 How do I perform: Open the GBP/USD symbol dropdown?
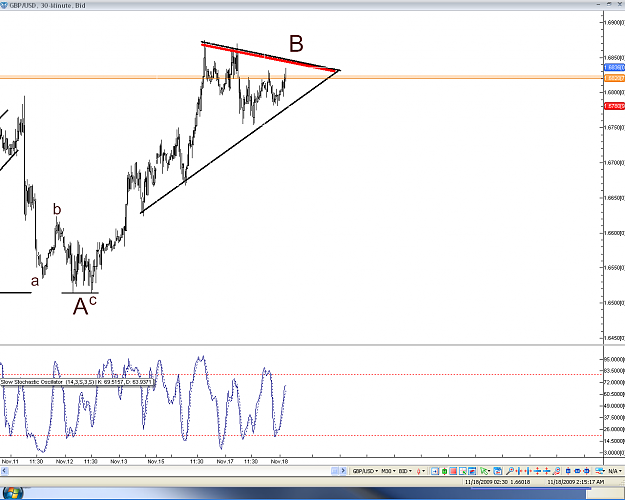pyautogui.click(x=365, y=471)
